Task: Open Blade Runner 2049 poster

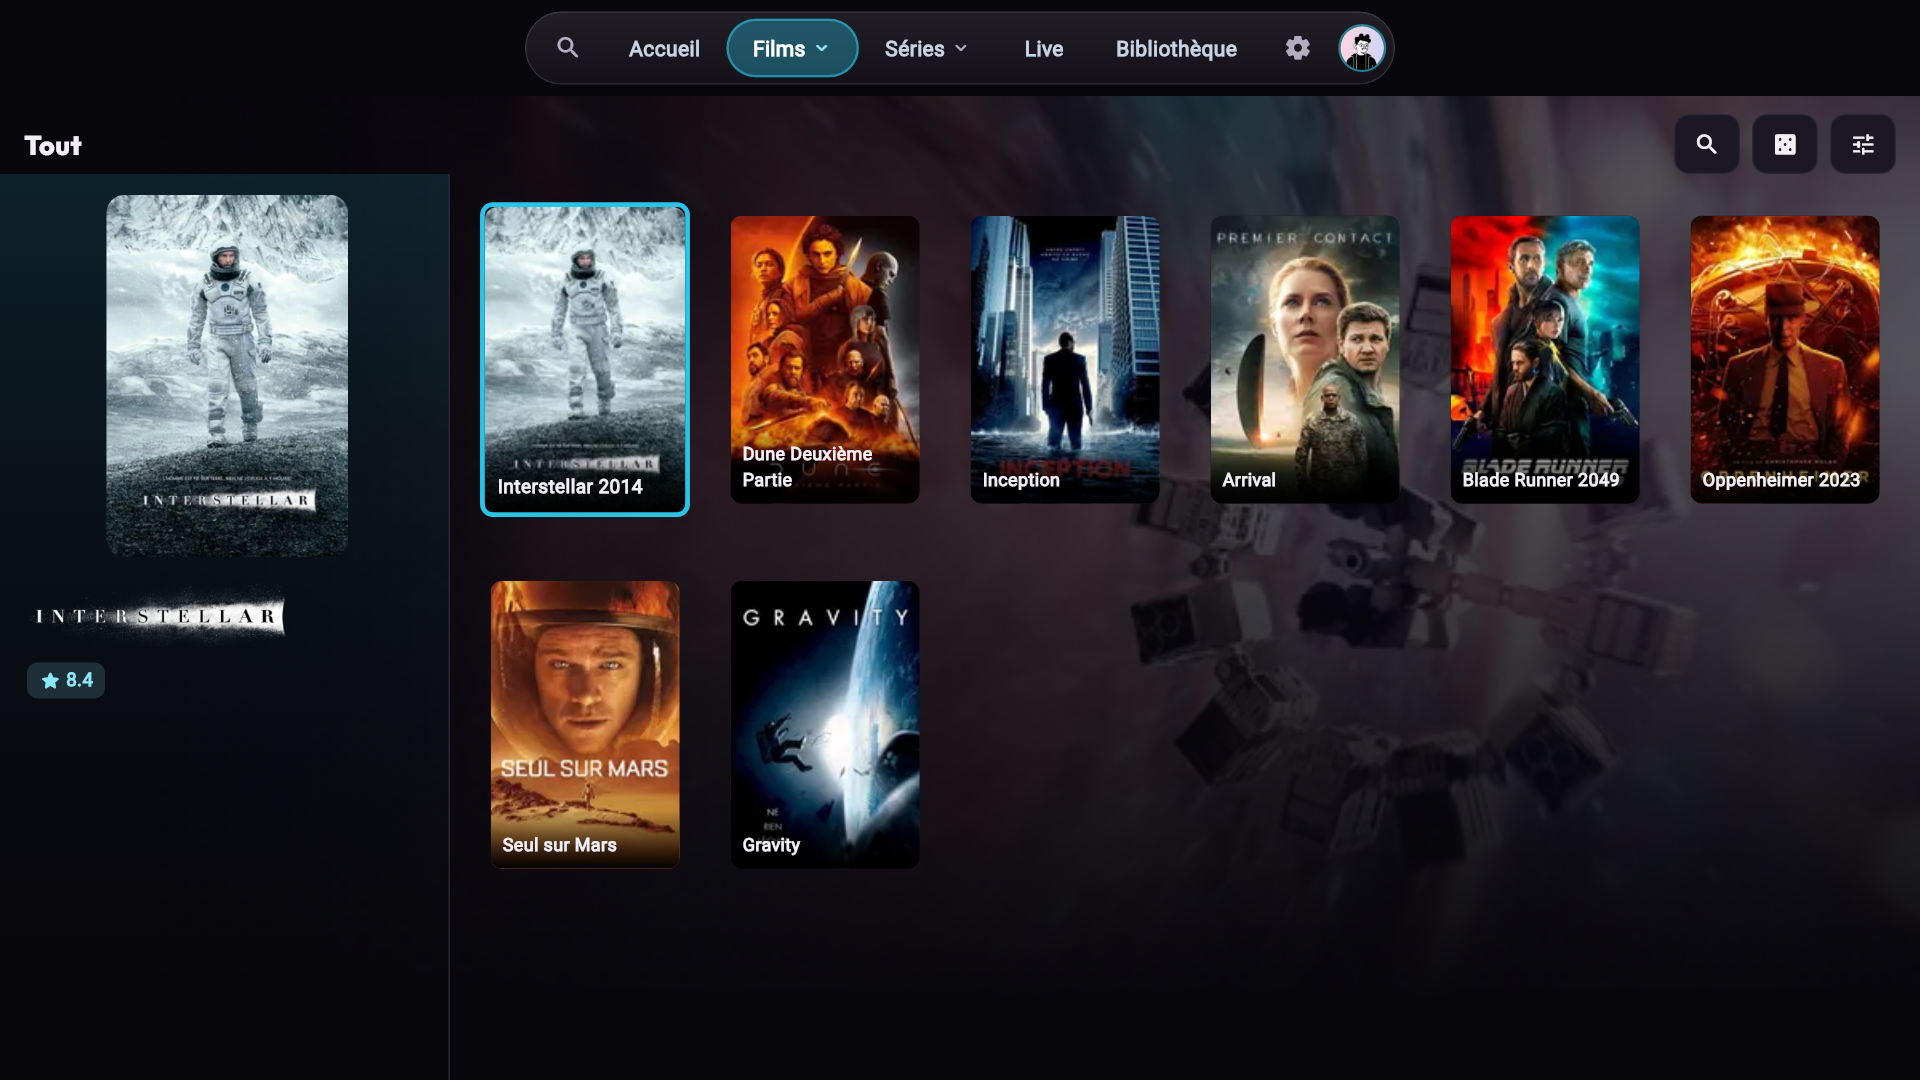Action: (1545, 359)
